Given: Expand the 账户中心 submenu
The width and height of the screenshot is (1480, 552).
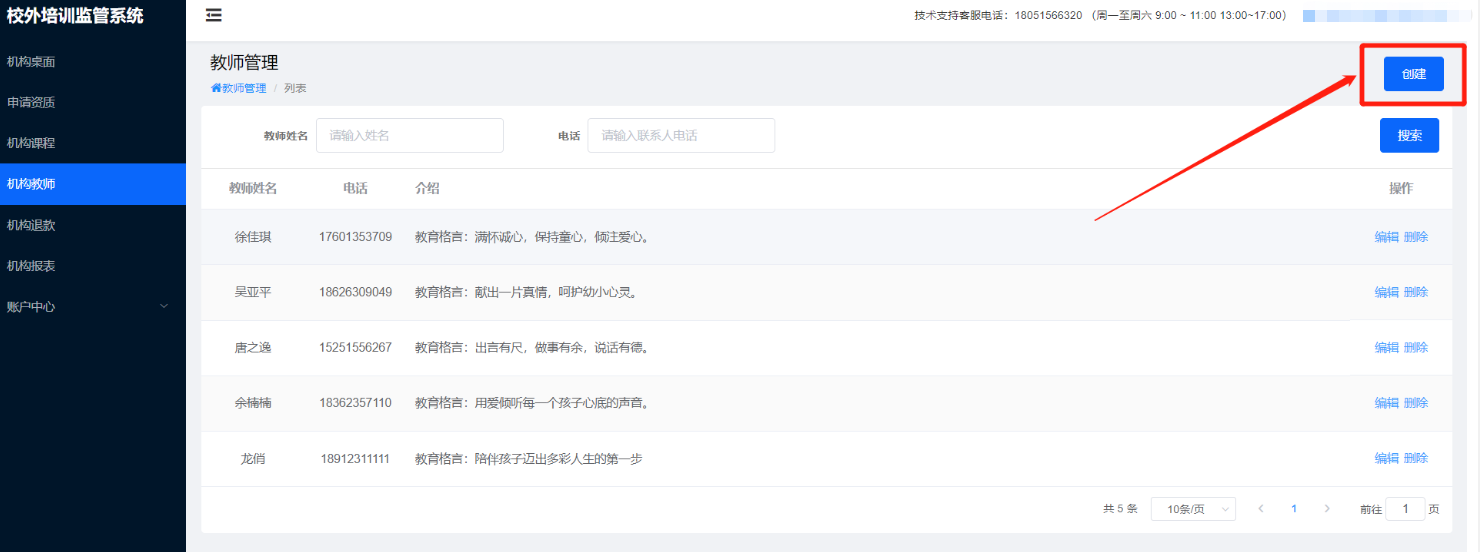Looking at the screenshot, I should 92,307.
